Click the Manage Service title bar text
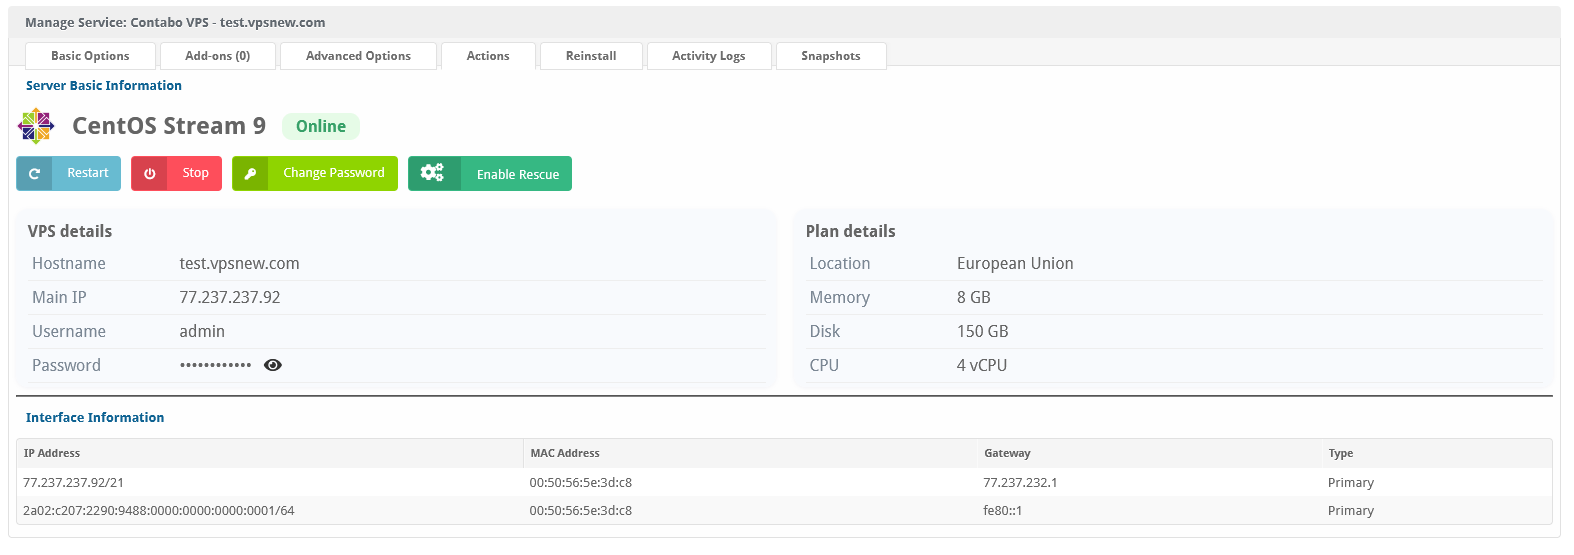Screen dimensions: 1574x555 point(175,22)
